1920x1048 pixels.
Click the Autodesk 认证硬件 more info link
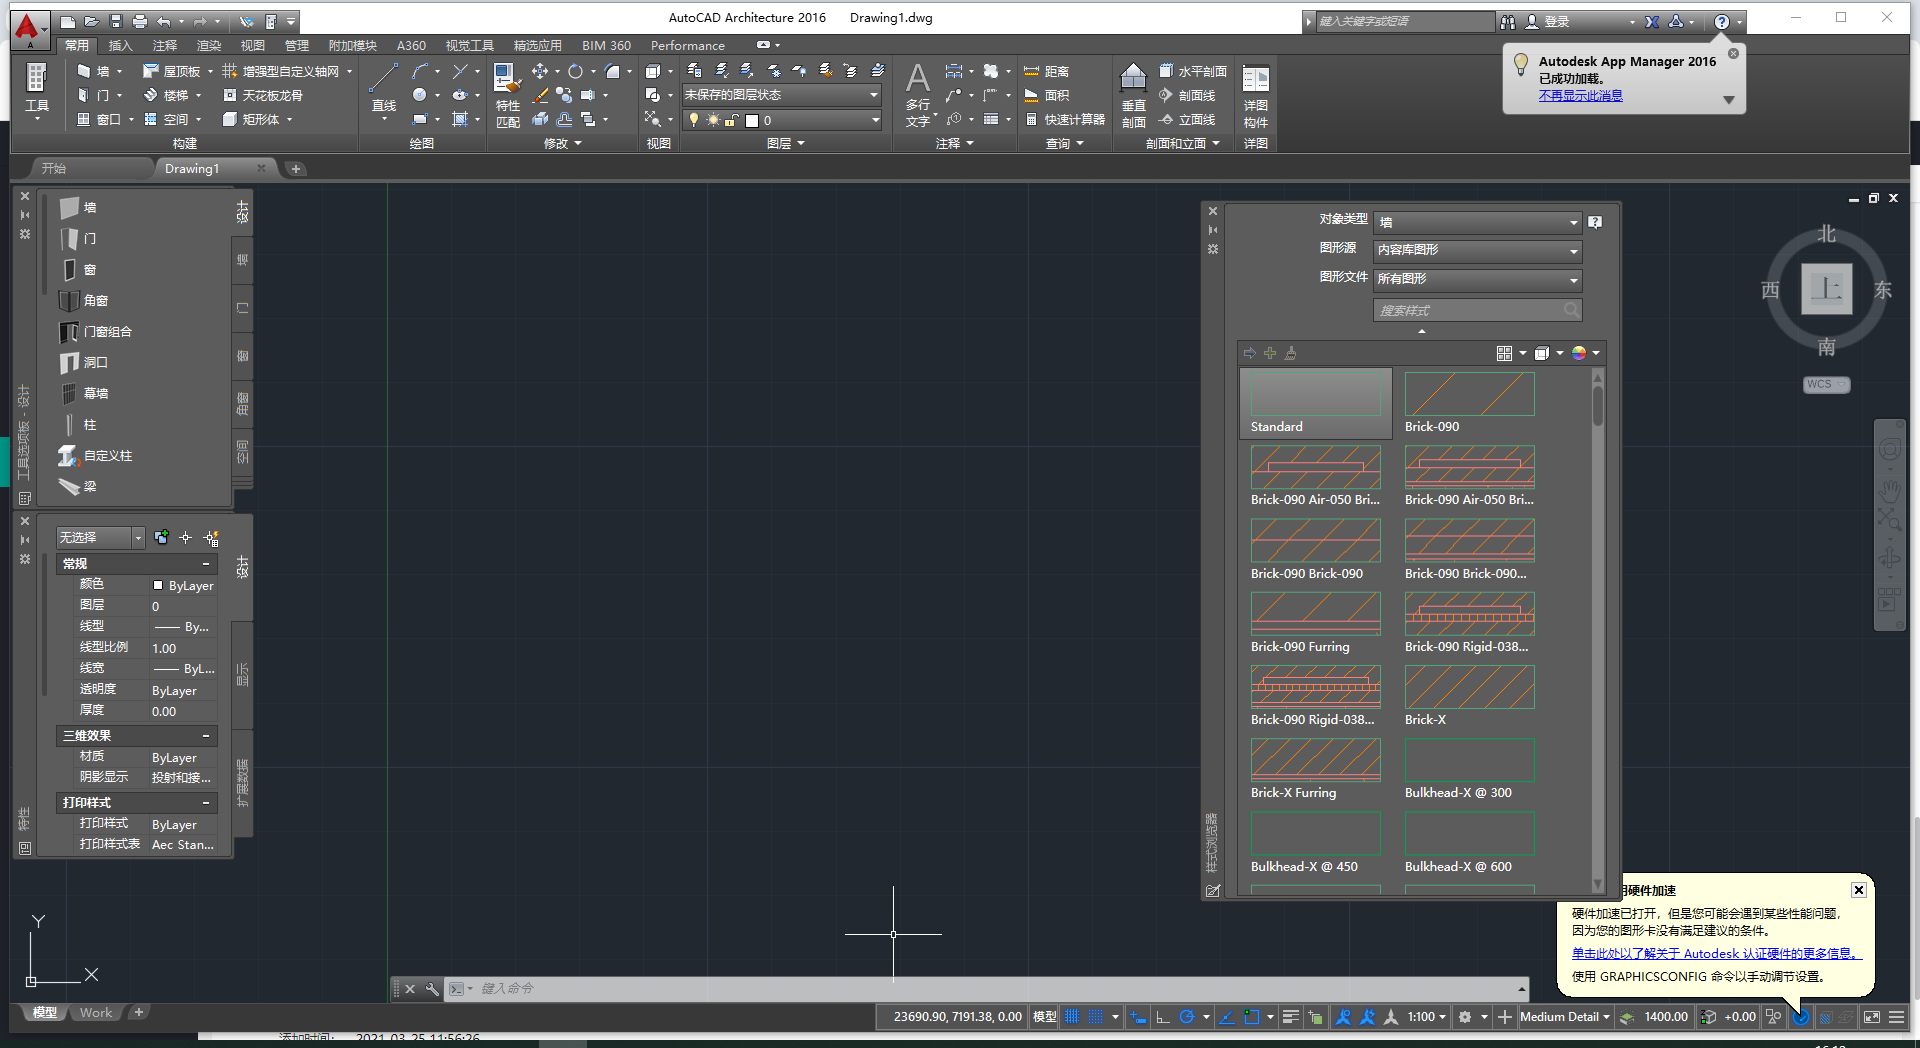click(x=1715, y=953)
